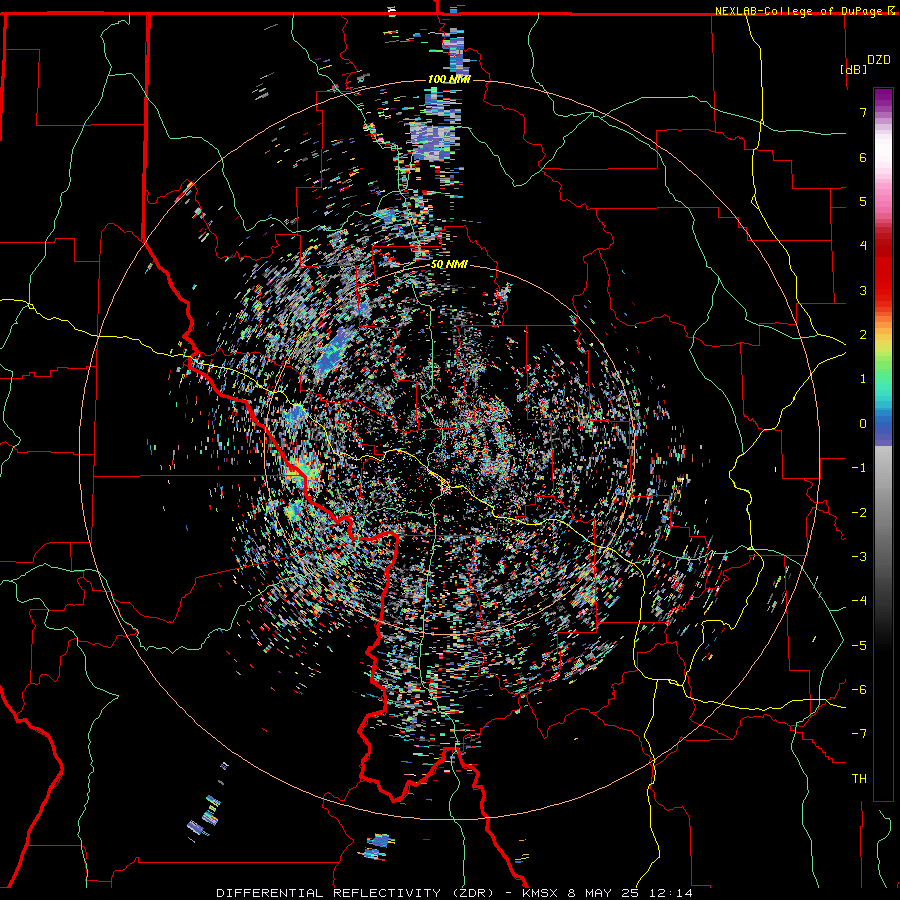
Task: Select the 3 dB scale label
Action: click(863, 290)
